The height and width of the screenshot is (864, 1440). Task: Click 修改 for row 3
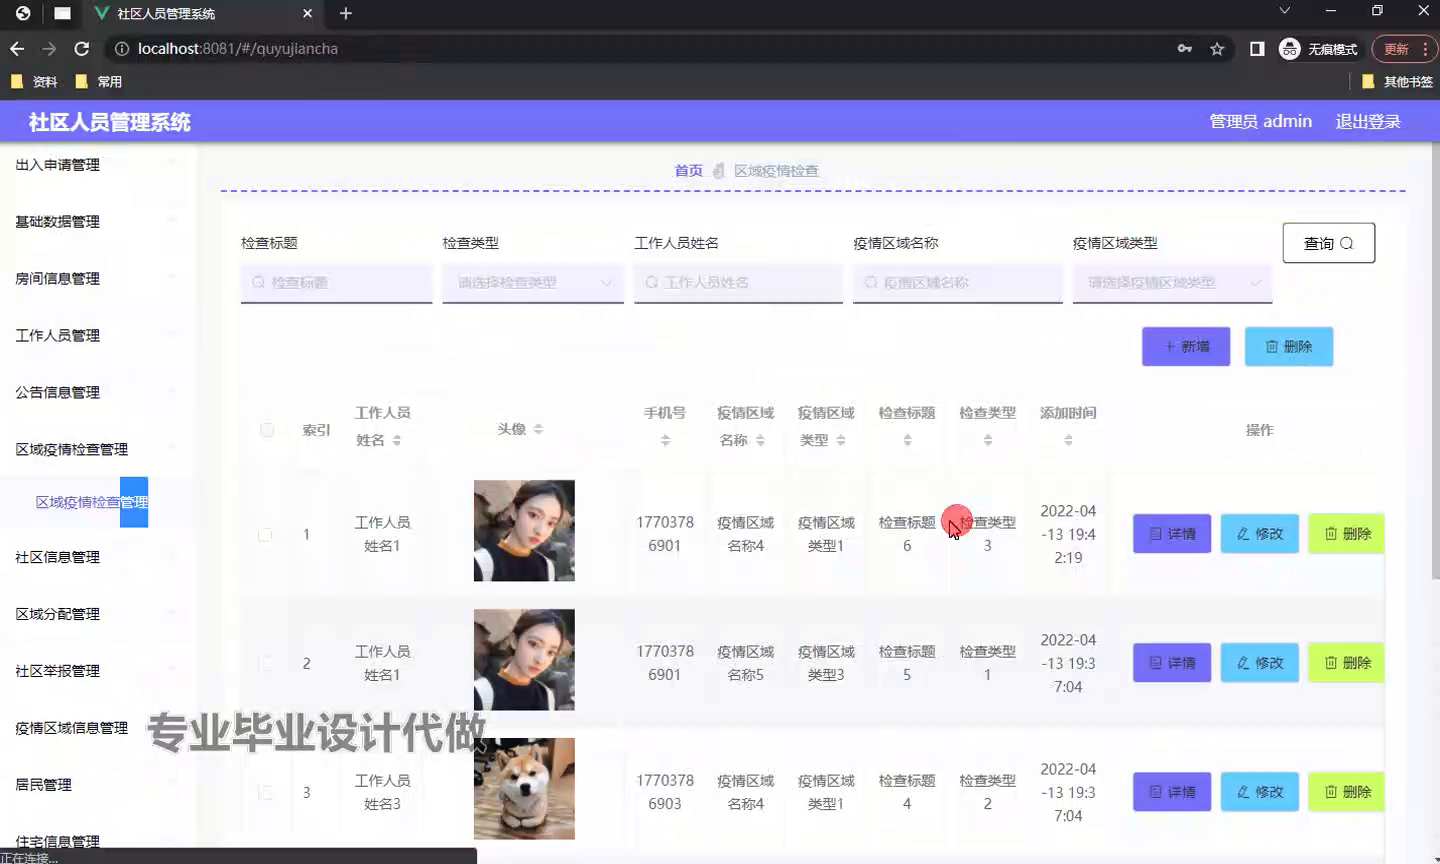[1260, 792]
